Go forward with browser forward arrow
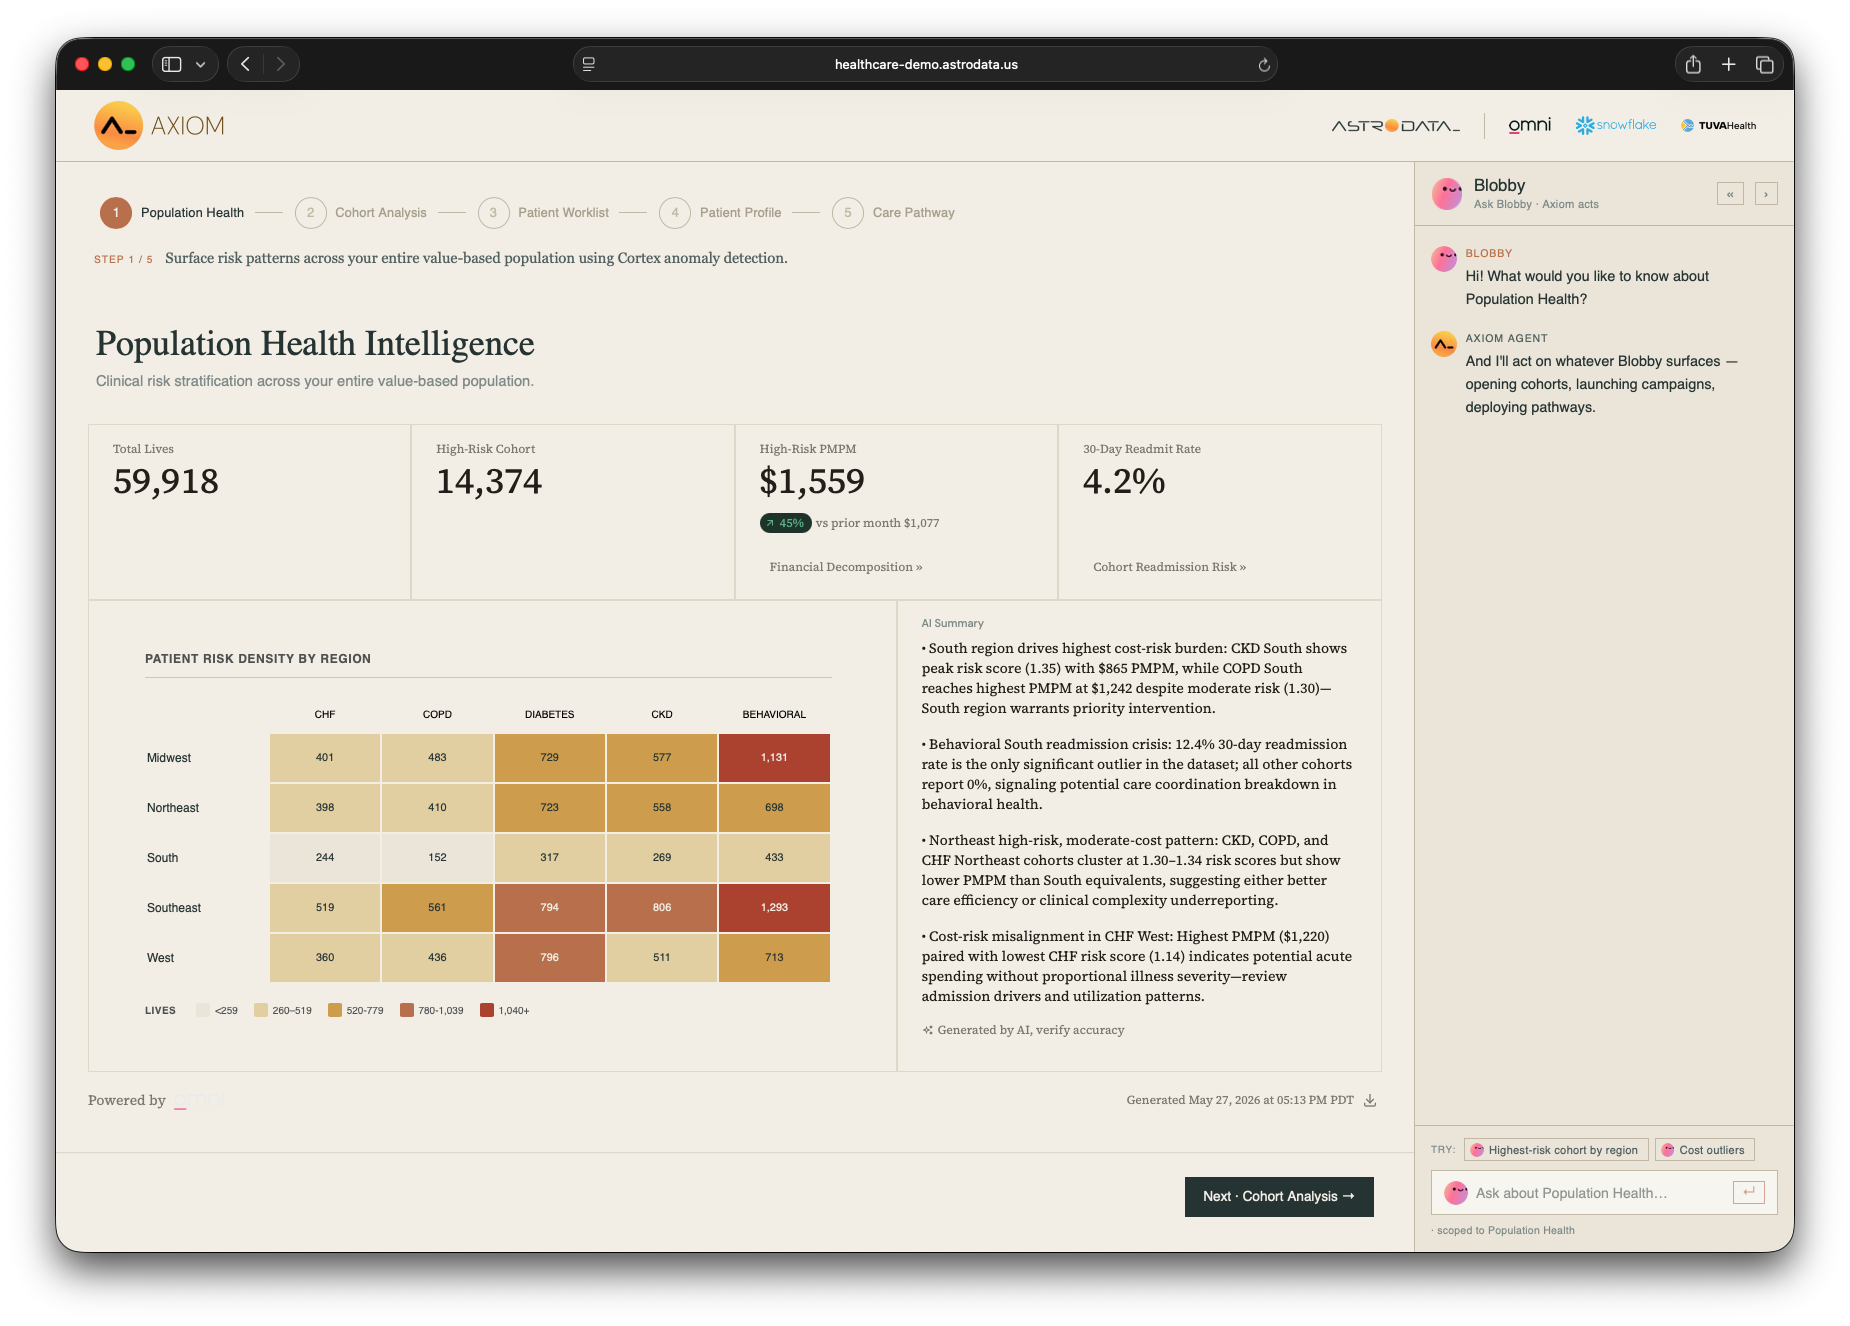This screenshot has height=1326, width=1850. (281, 64)
